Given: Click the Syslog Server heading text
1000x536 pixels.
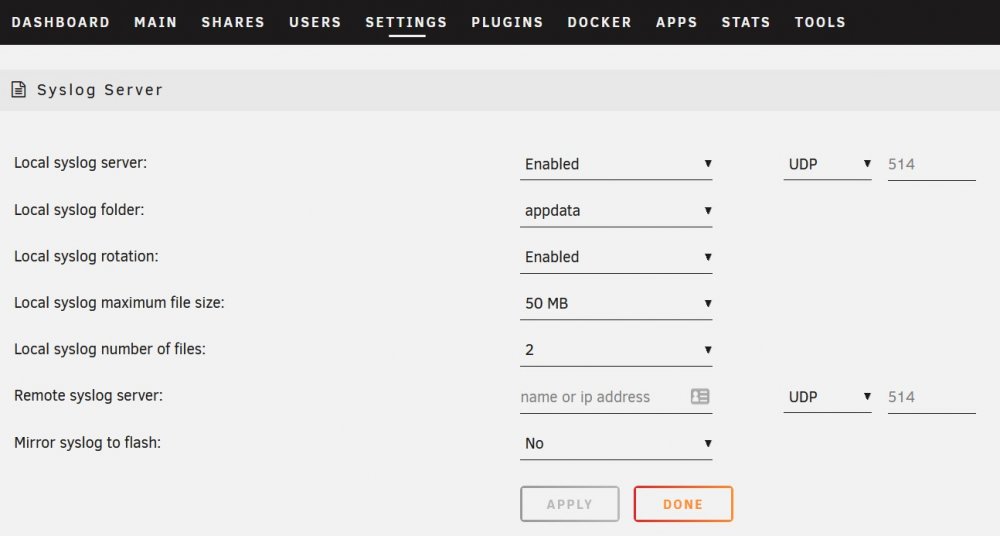Looking at the screenshot, I should coord(100,90).
